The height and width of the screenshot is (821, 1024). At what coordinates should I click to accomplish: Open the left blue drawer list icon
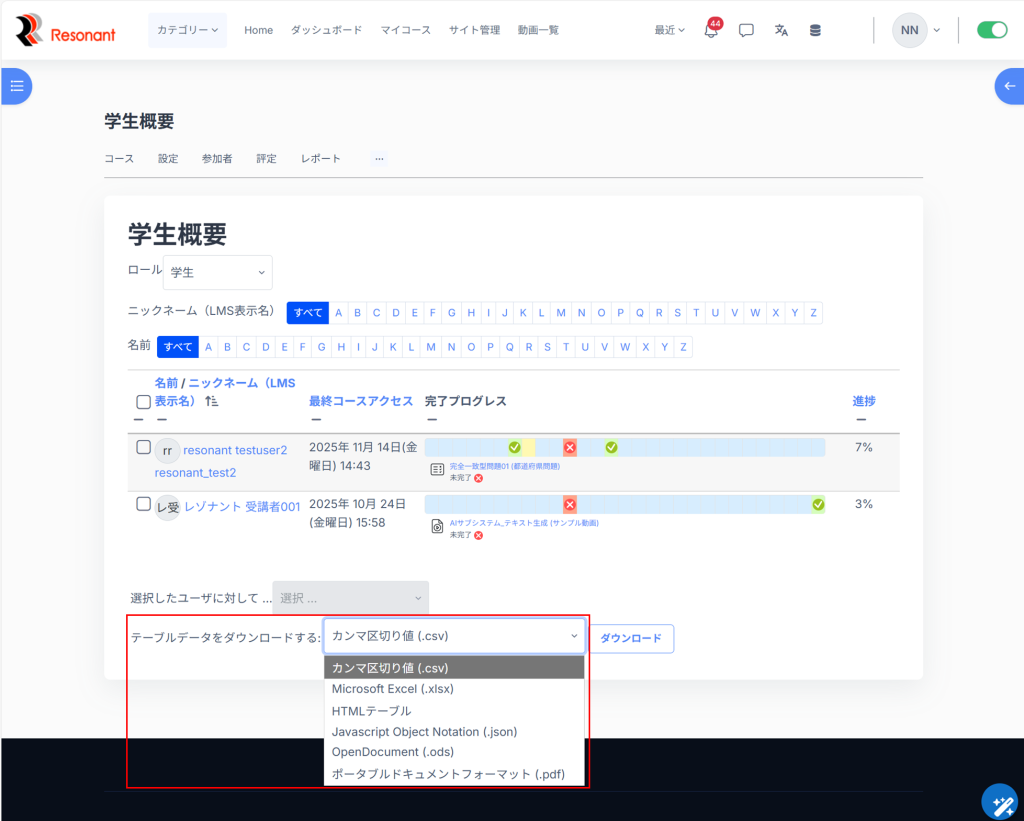pyautogui.click(x=16, y=86)
